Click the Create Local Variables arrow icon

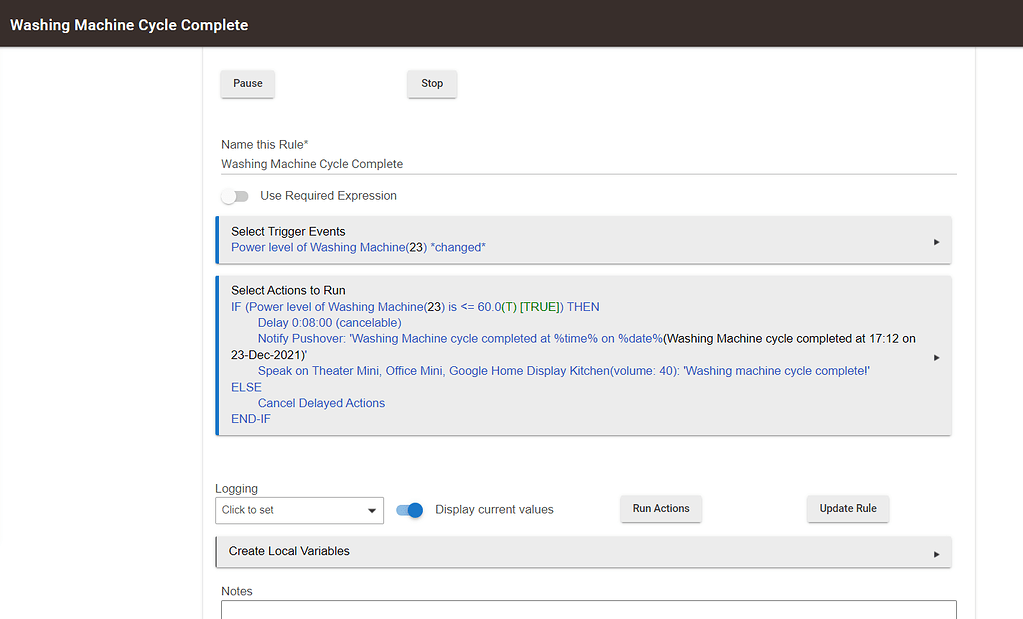click(x=936, y=554)
